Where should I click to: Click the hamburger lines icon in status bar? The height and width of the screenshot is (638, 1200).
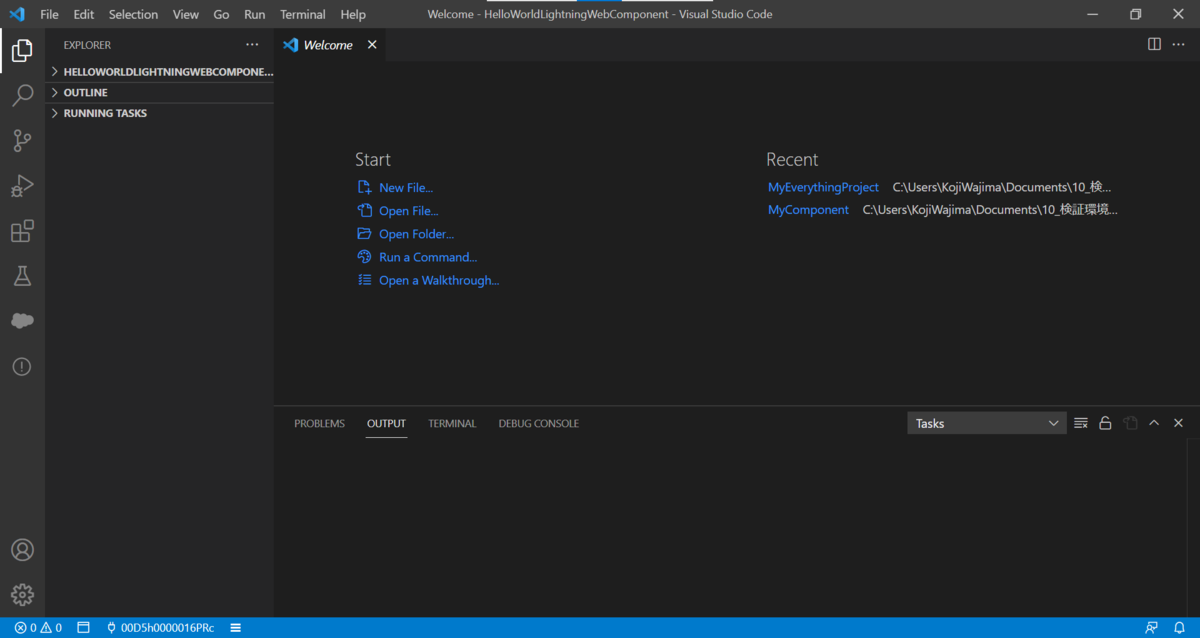tap(236, 628)
